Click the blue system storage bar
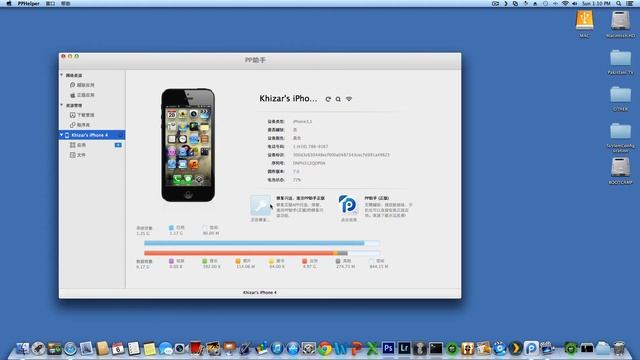 [x=262, y=243]
